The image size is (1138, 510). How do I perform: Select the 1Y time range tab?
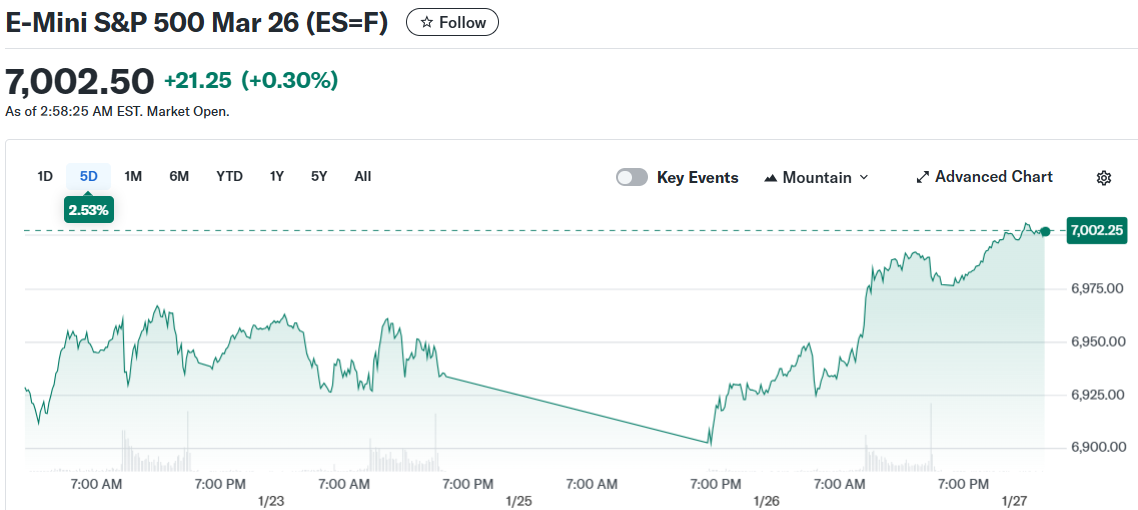277,176
